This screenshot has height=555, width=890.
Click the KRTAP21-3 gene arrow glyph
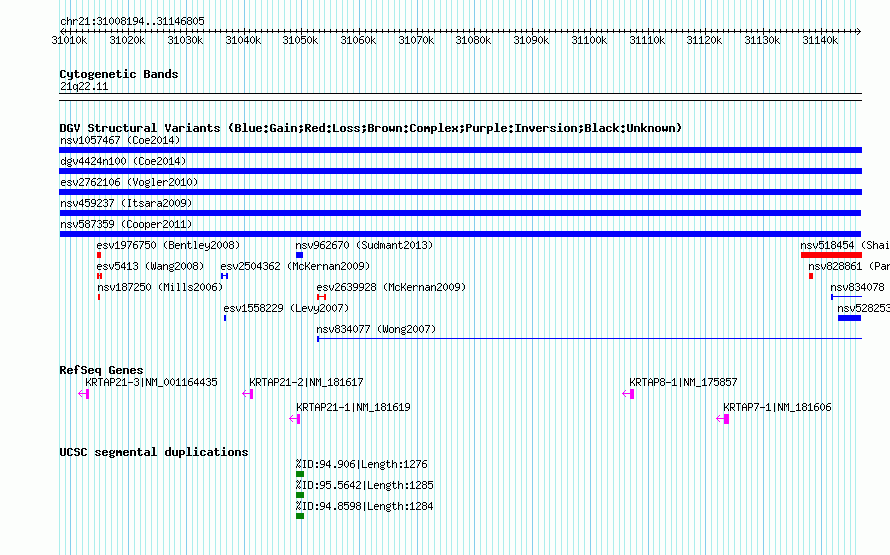[x=83, y=394]
